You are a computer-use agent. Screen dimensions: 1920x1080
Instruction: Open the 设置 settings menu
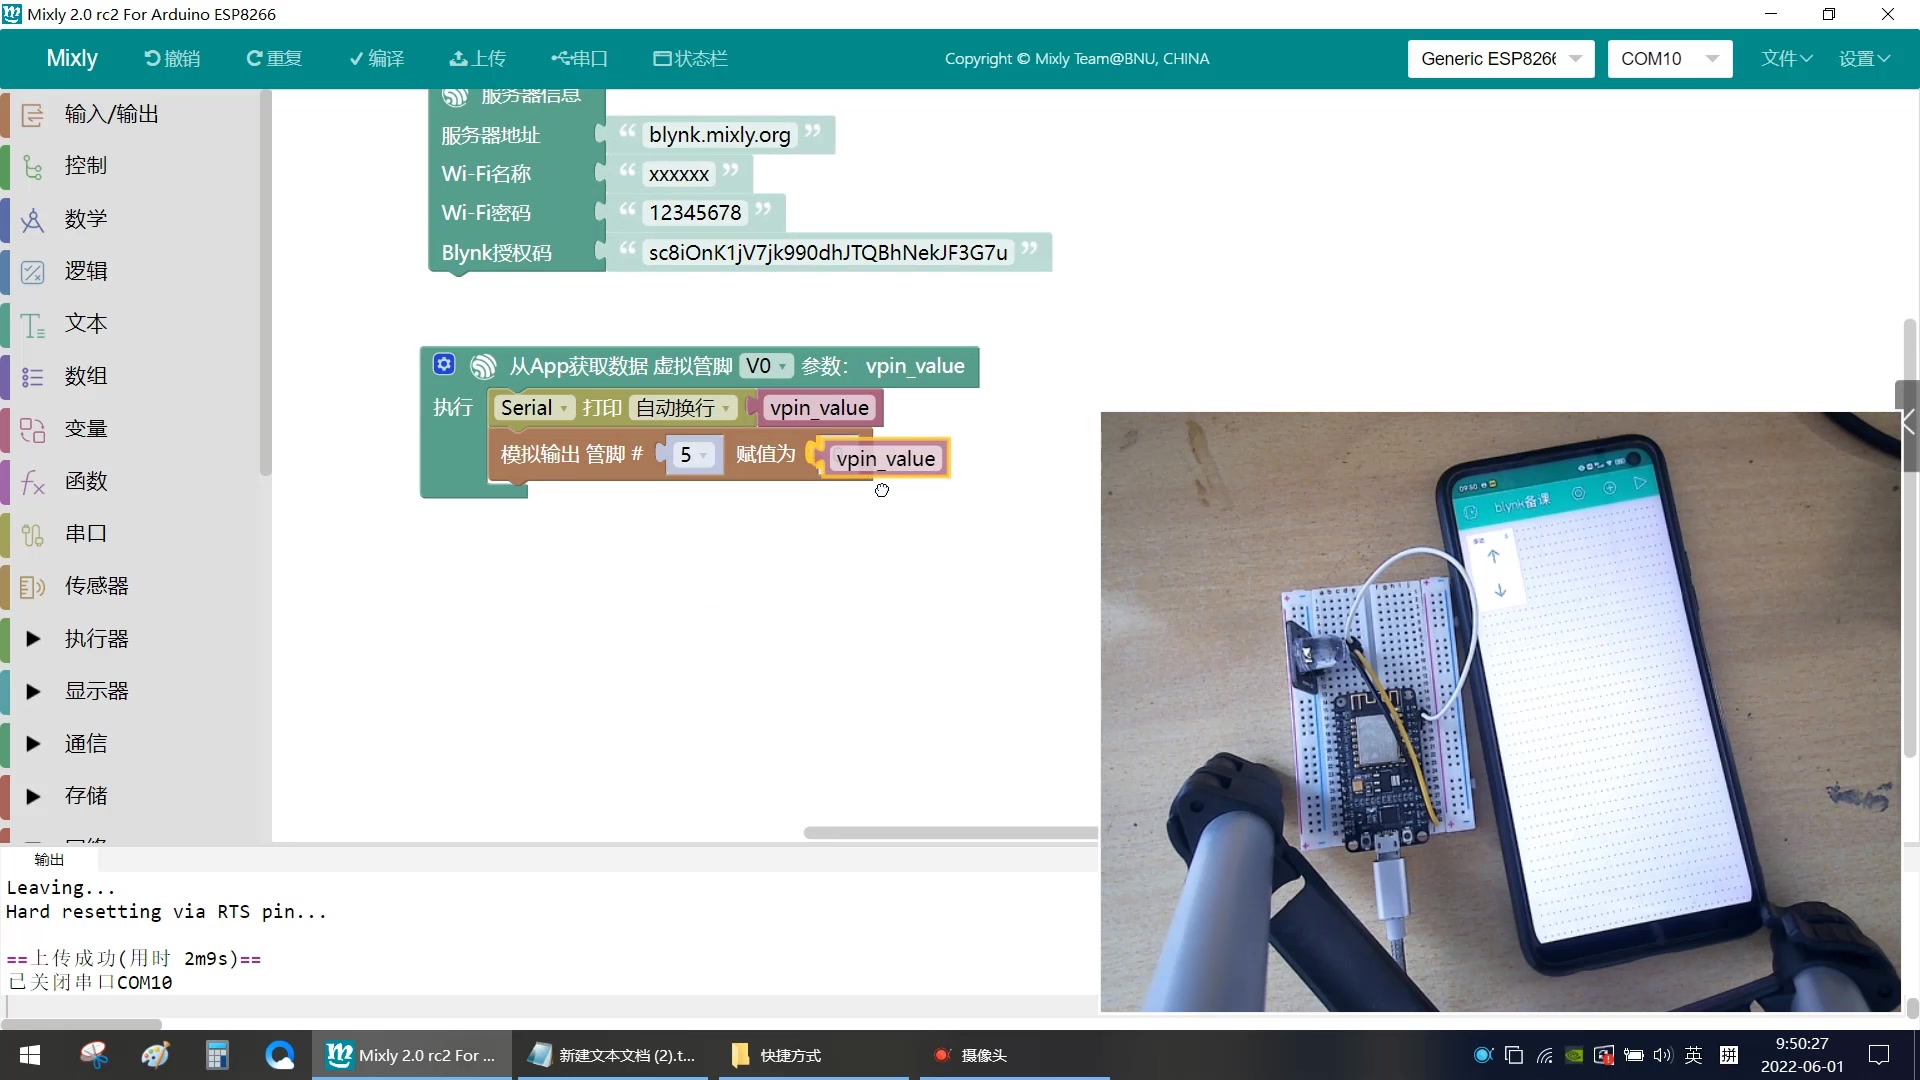point(1864,58)
